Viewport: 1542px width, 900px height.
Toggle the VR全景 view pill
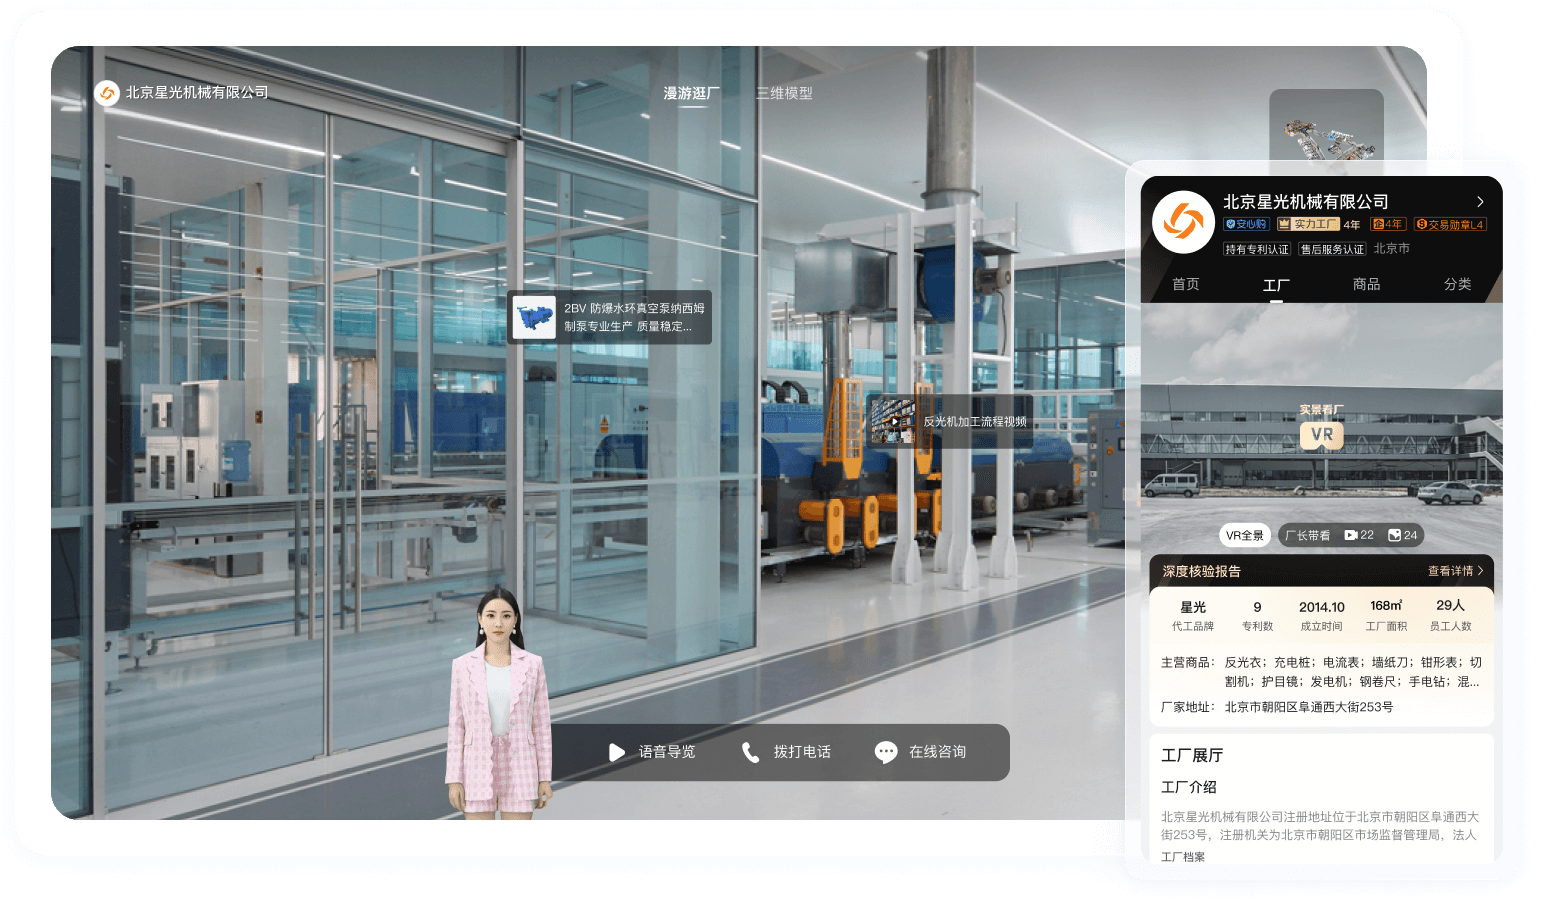[x=1245, y=535]
